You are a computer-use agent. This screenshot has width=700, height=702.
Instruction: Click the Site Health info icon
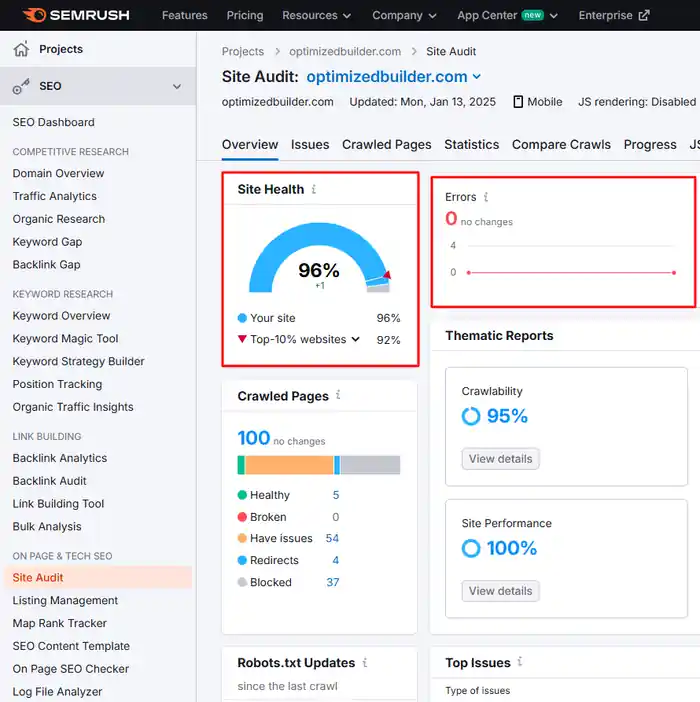[314, 189]
